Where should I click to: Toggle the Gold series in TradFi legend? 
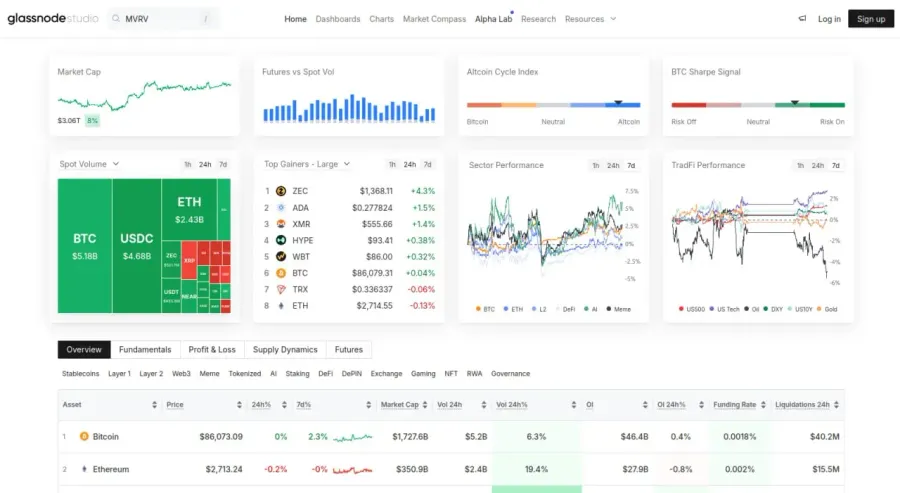coord(827,309)
